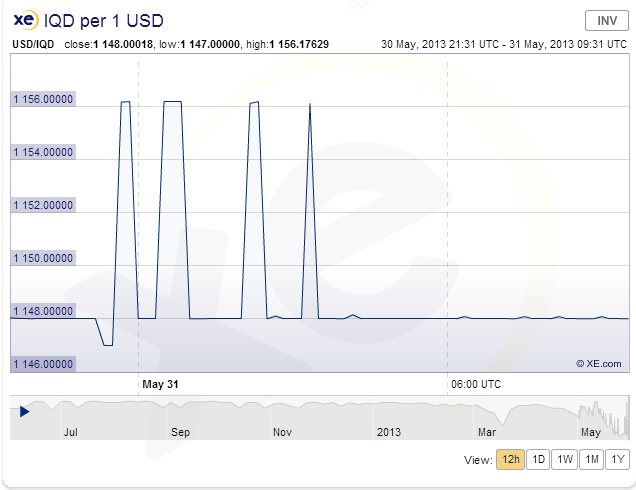Click the IQD per 1 USD title
636x490 pixels.
pyautogui.click(x=103, y=21)
